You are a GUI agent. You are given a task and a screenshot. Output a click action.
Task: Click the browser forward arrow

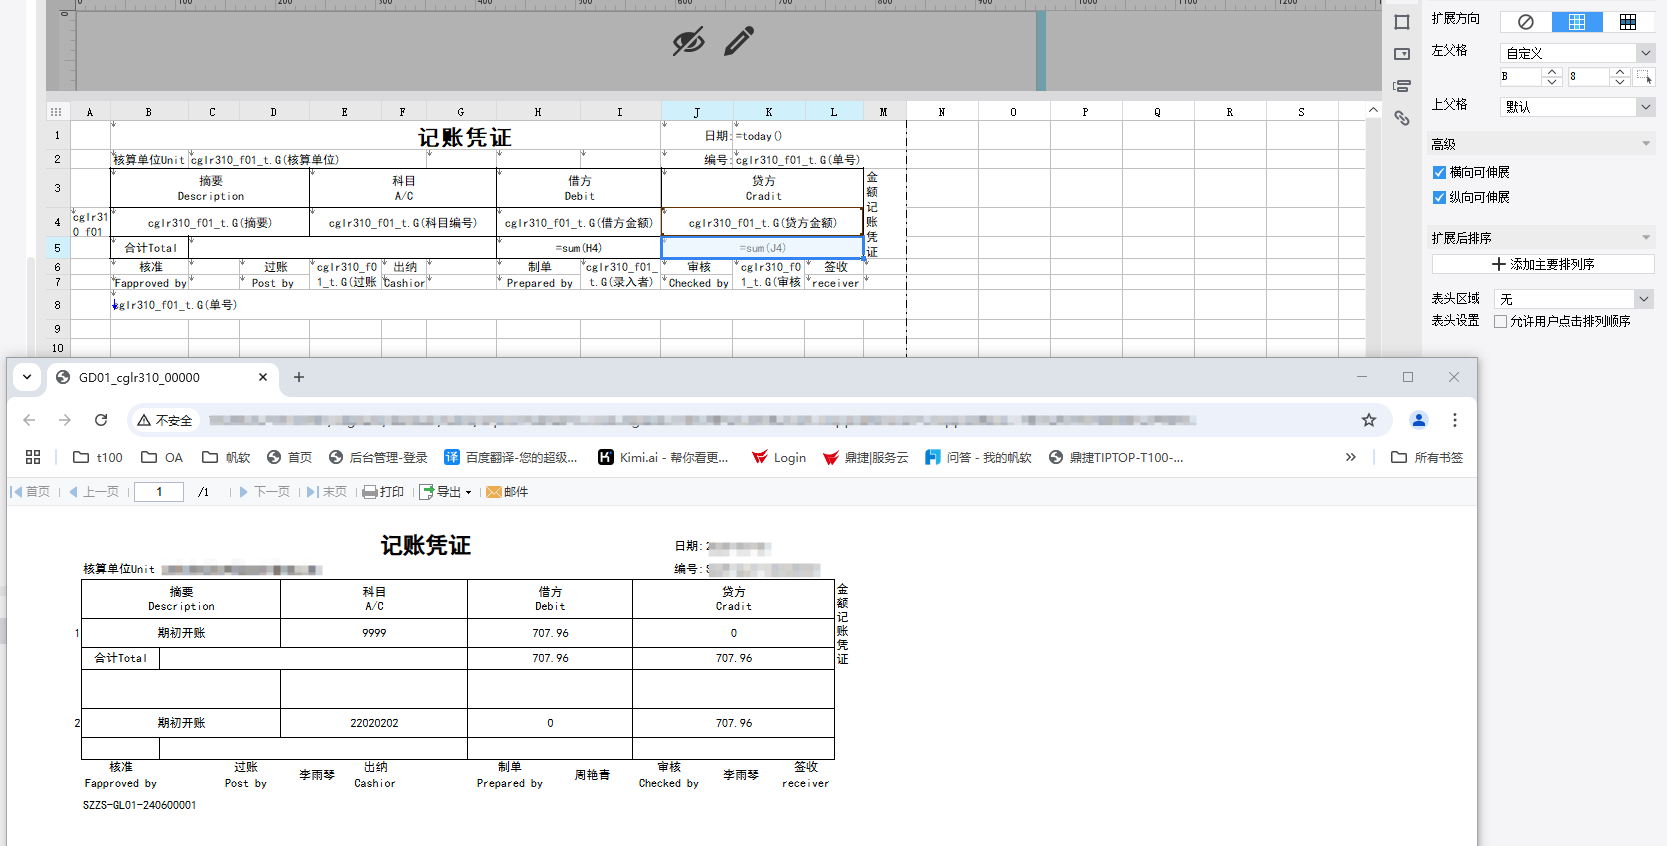pyautogui.click(x=65, y=420)
